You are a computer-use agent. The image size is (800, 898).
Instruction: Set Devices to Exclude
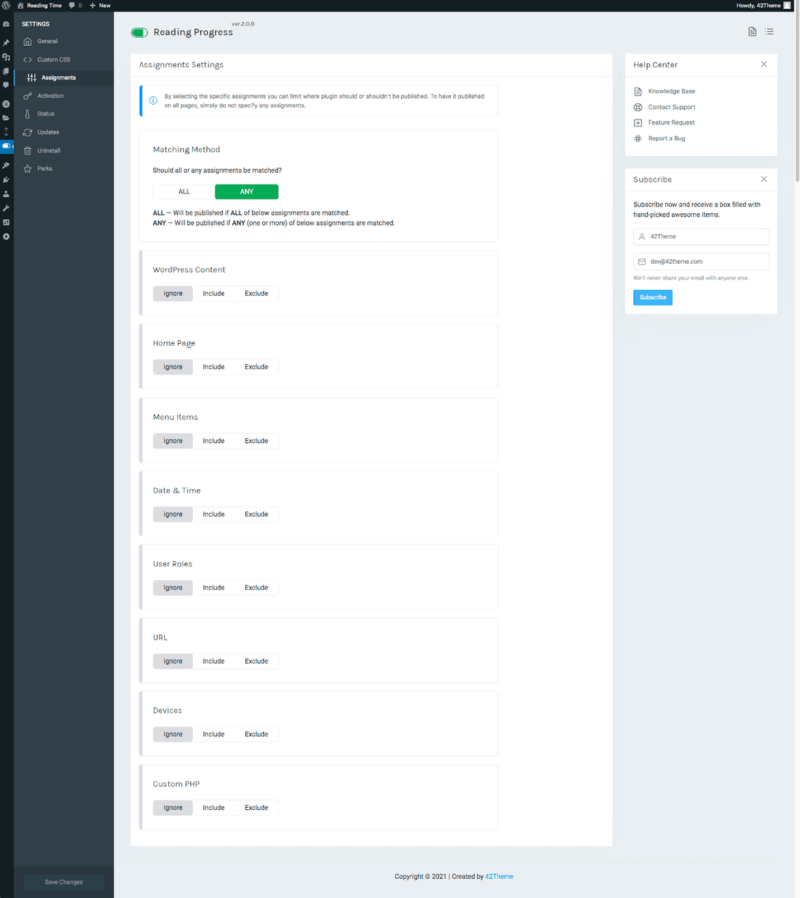(257, 734)
